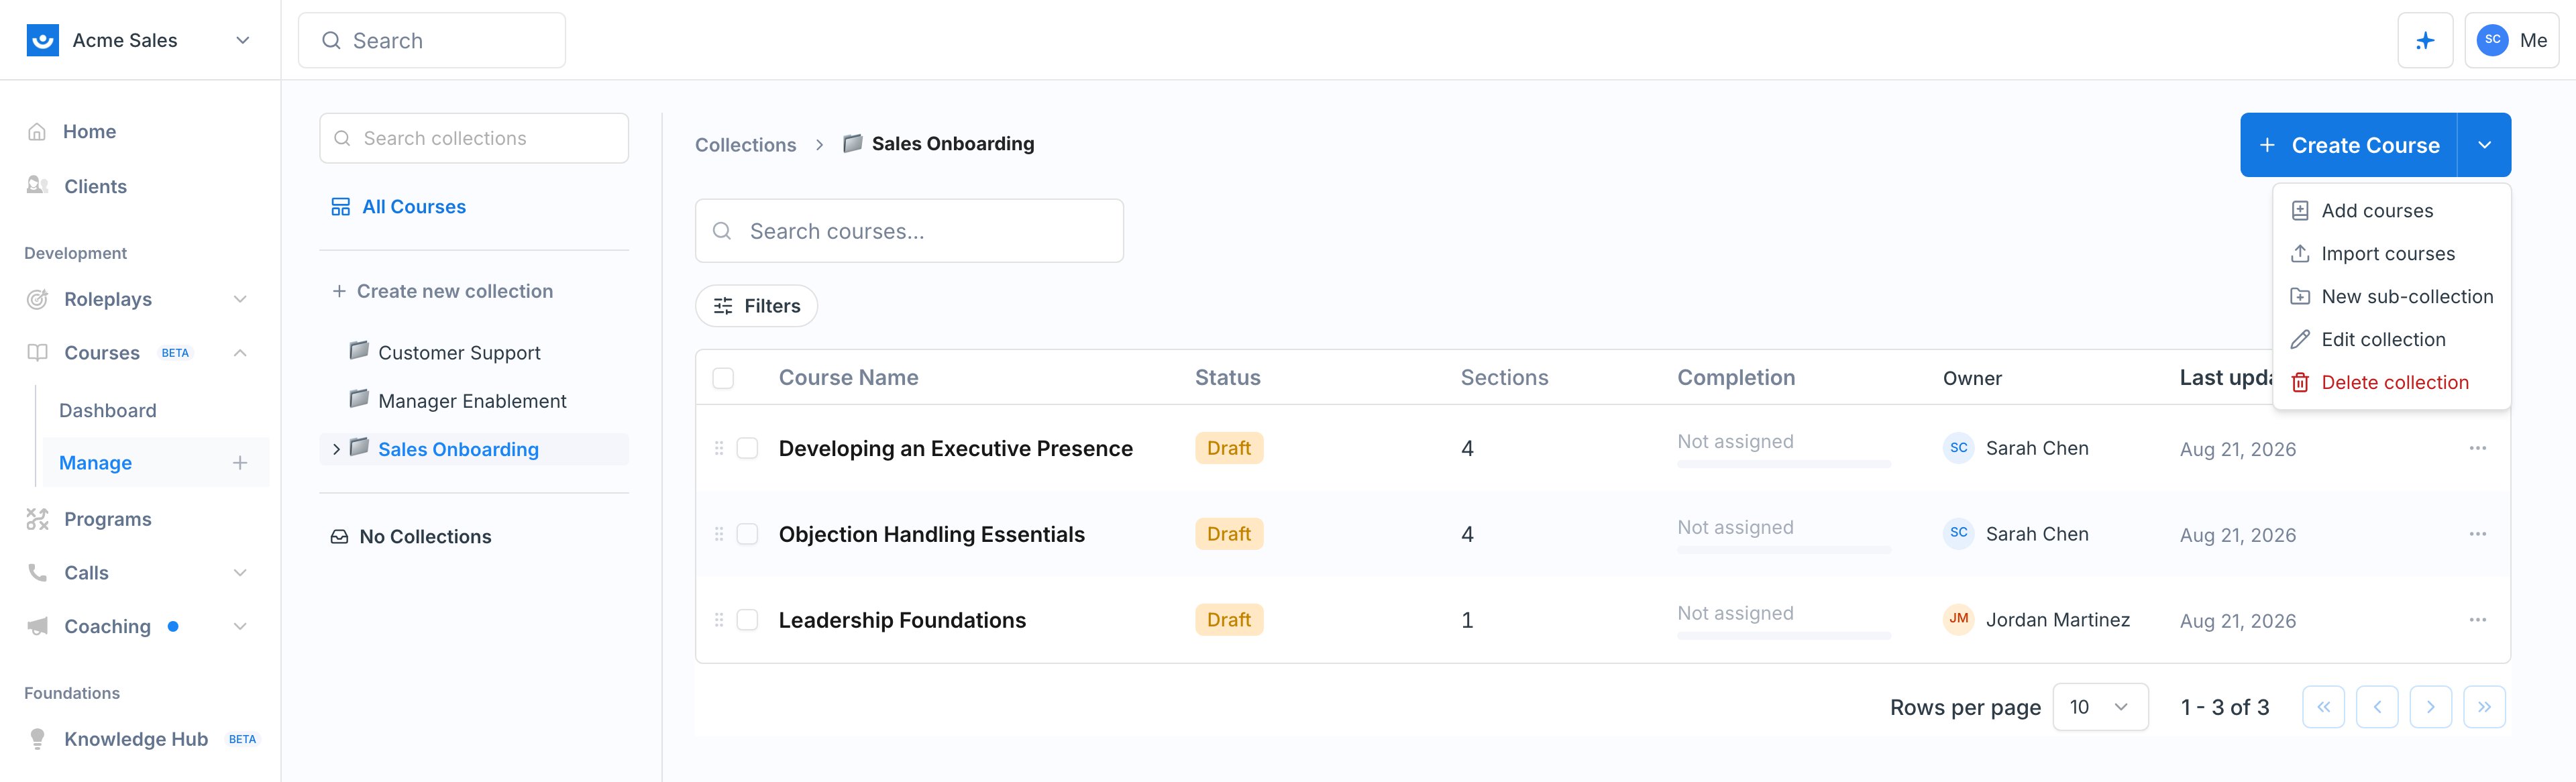Screen dimensions: 2576x782
Task: Select the Developing an Executive Presence checkbox
Action: click(x=747, y=448)
